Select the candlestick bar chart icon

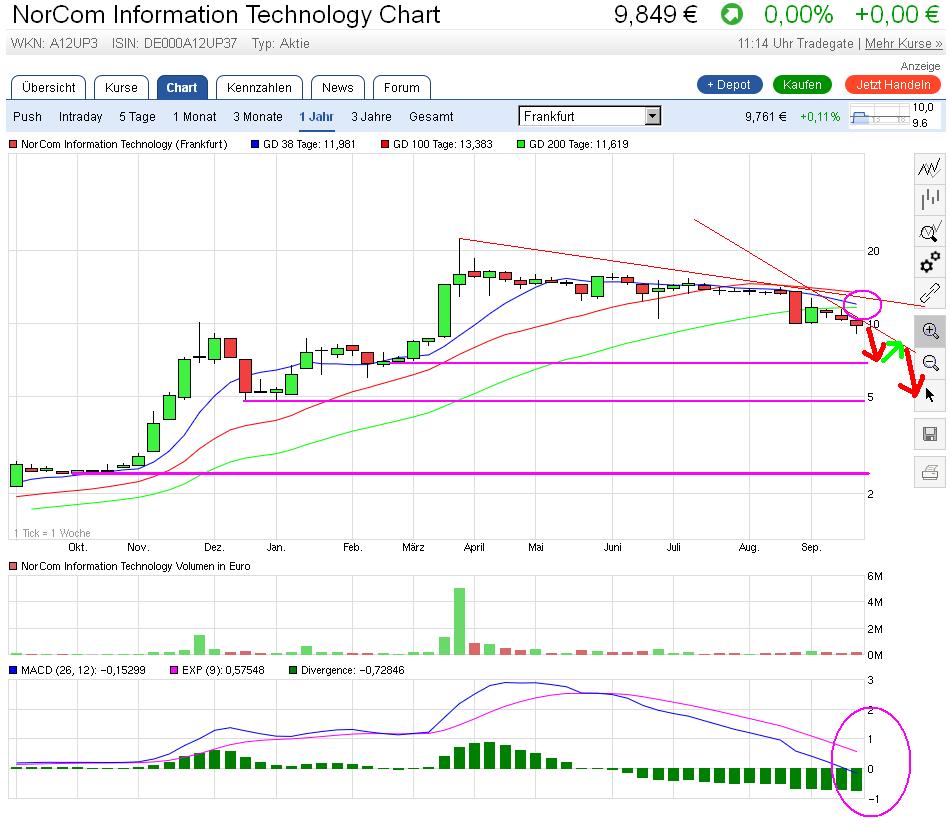tap(929, 199)
